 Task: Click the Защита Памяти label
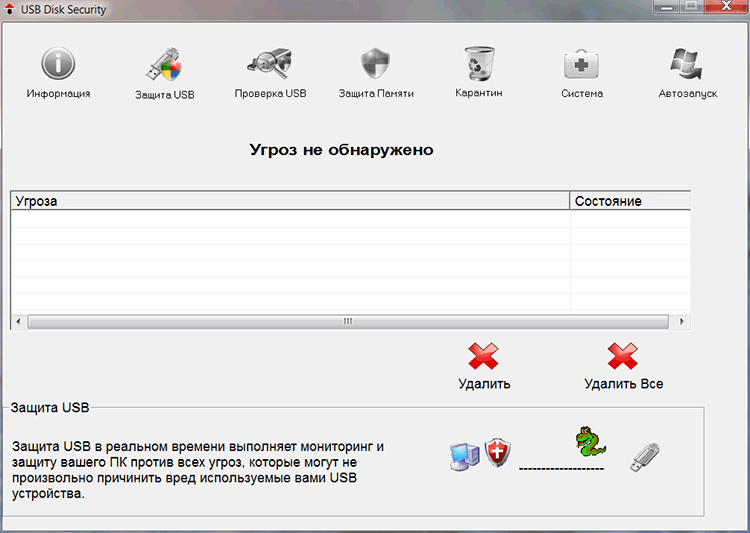tap(376, 93)
